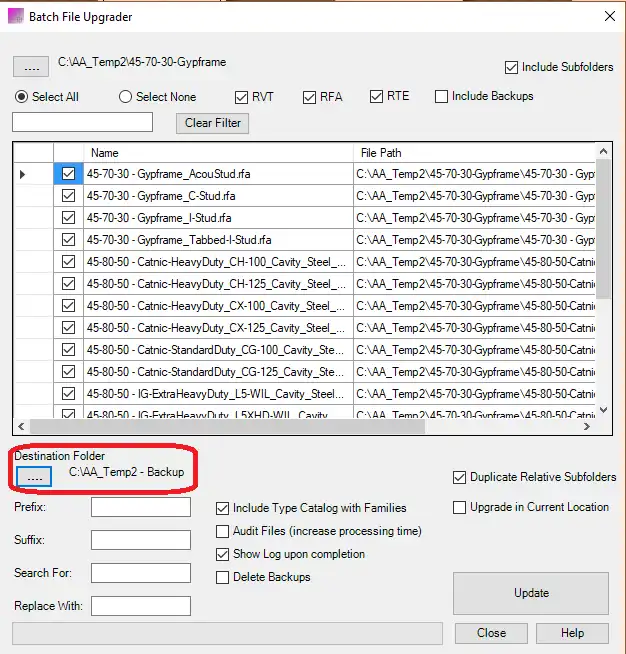626x654 pixels.
Task: Uncheck the Gypframe_AcouStud.rfa row checkbox
Action: click(x=68, y=174)
